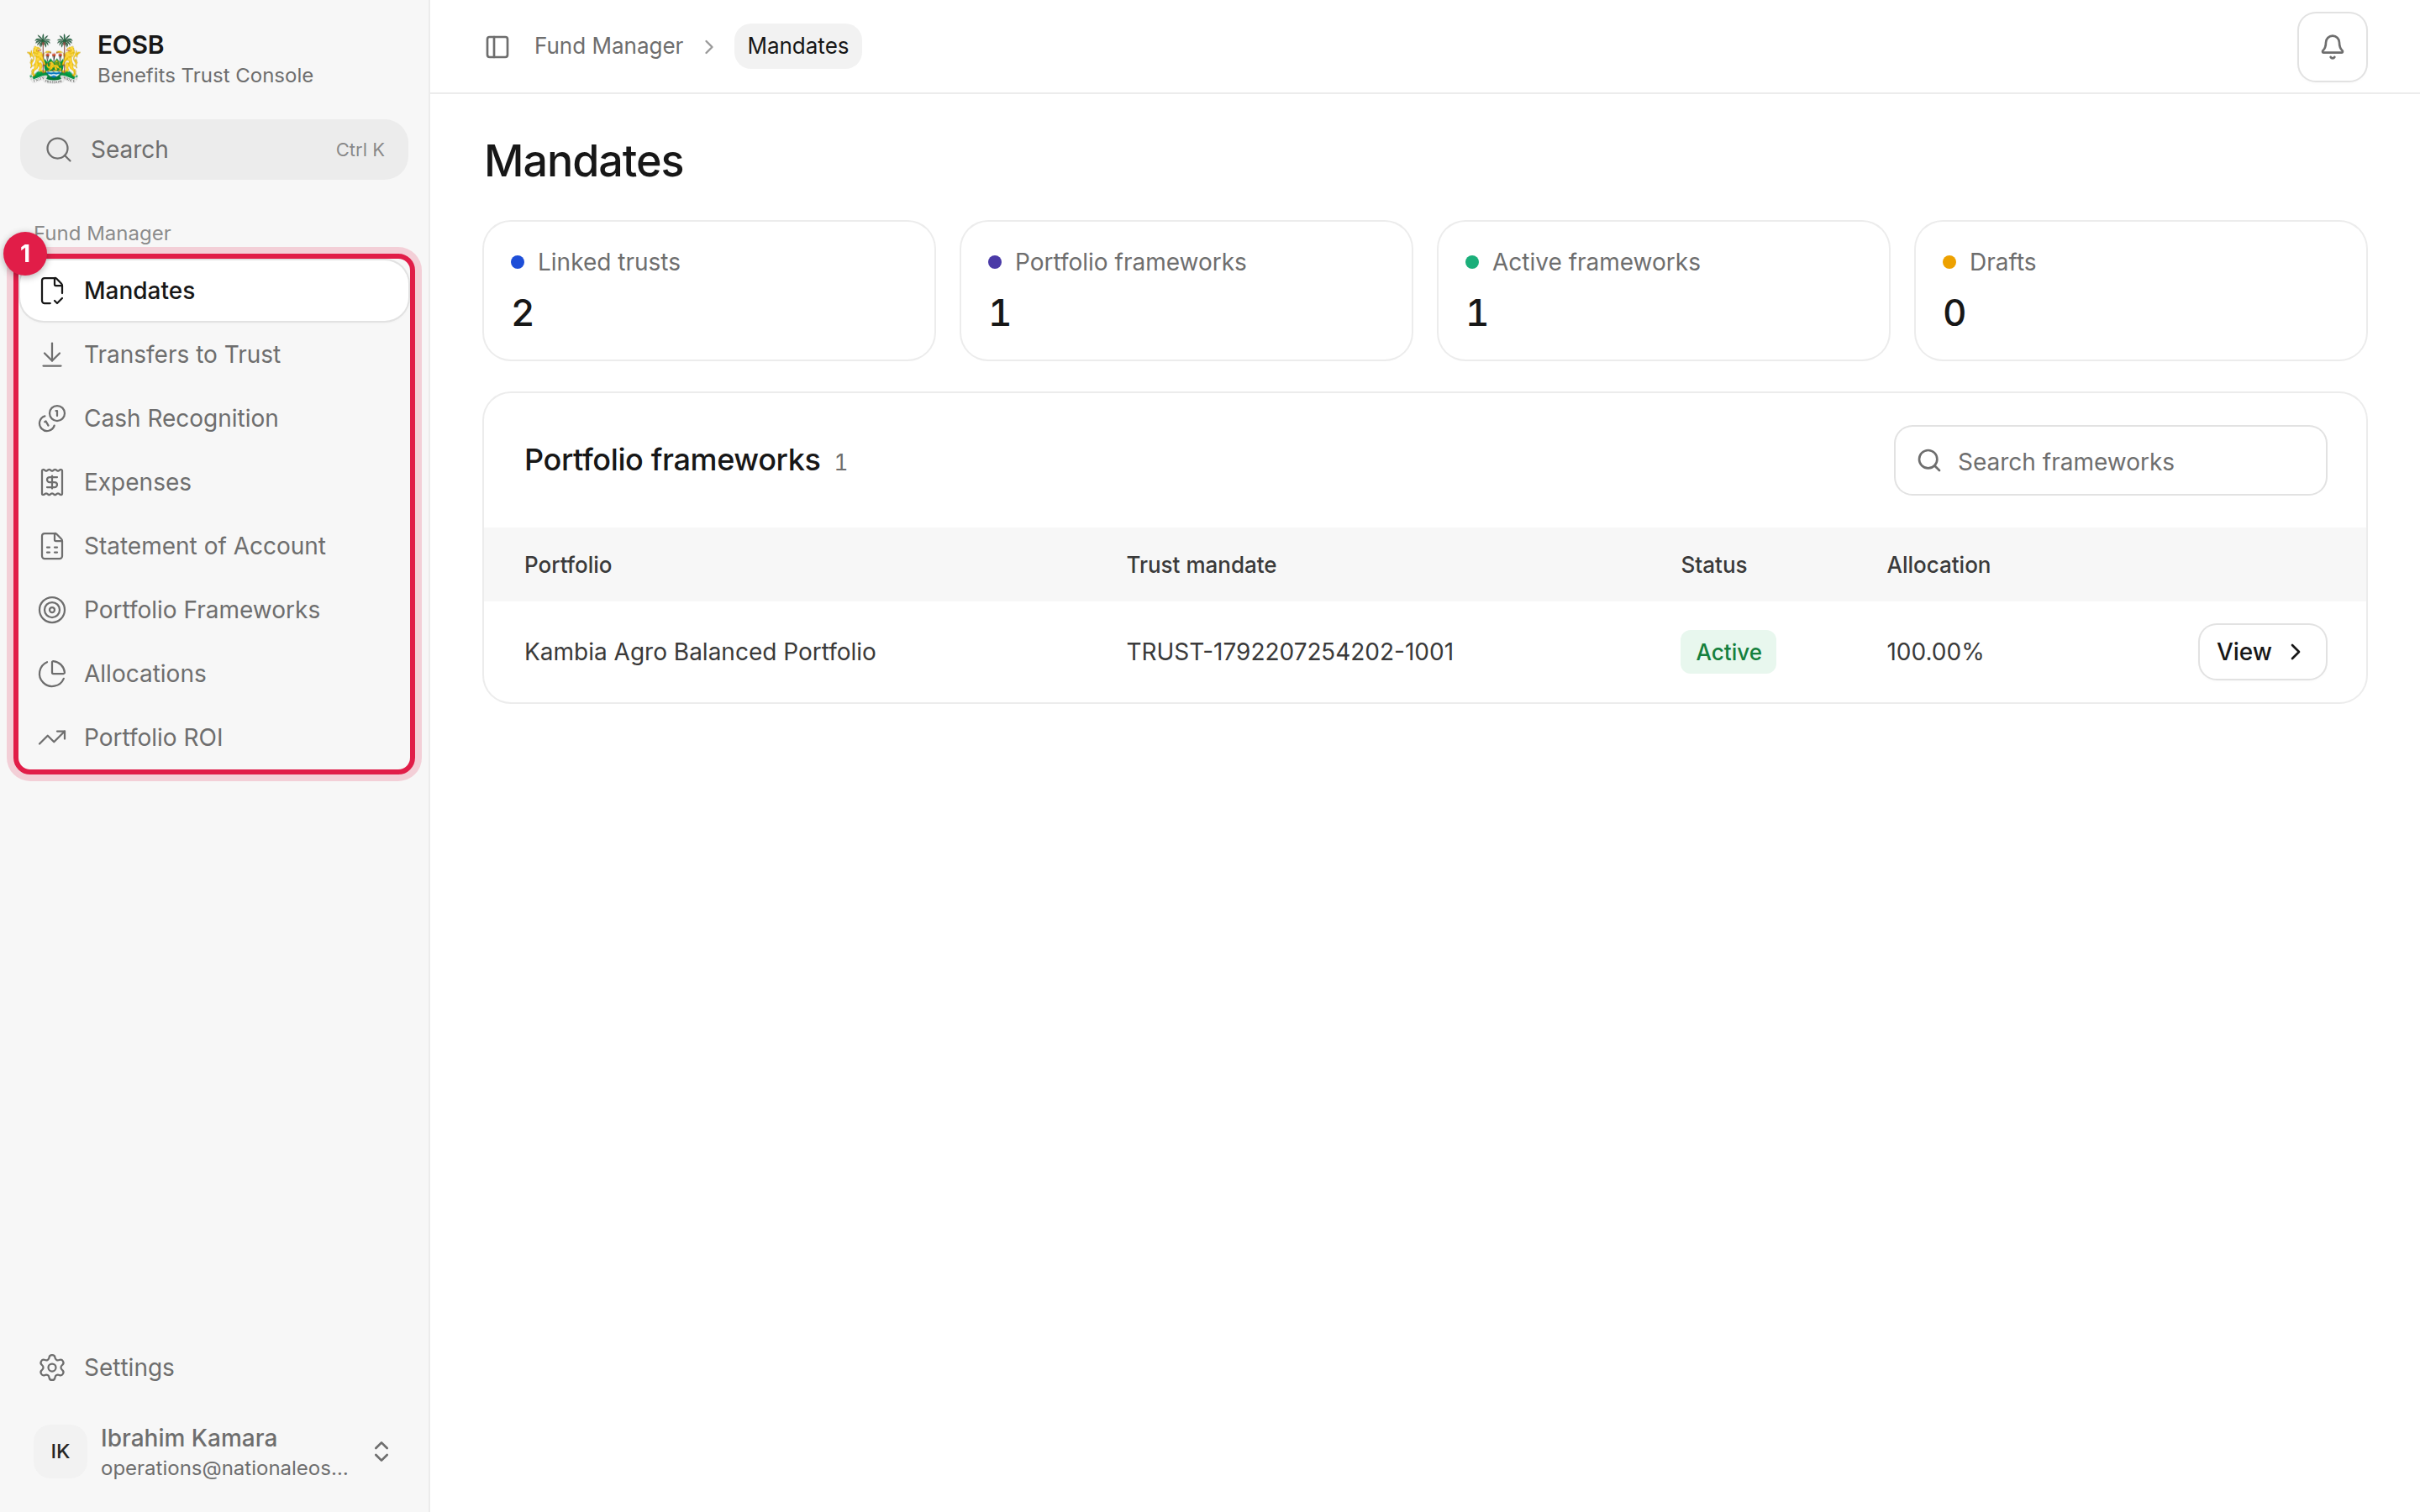Click trust mandate TRUST-1792207254202-1001
Screen dimensions: 2420x1512
(x=1290, y=652)
